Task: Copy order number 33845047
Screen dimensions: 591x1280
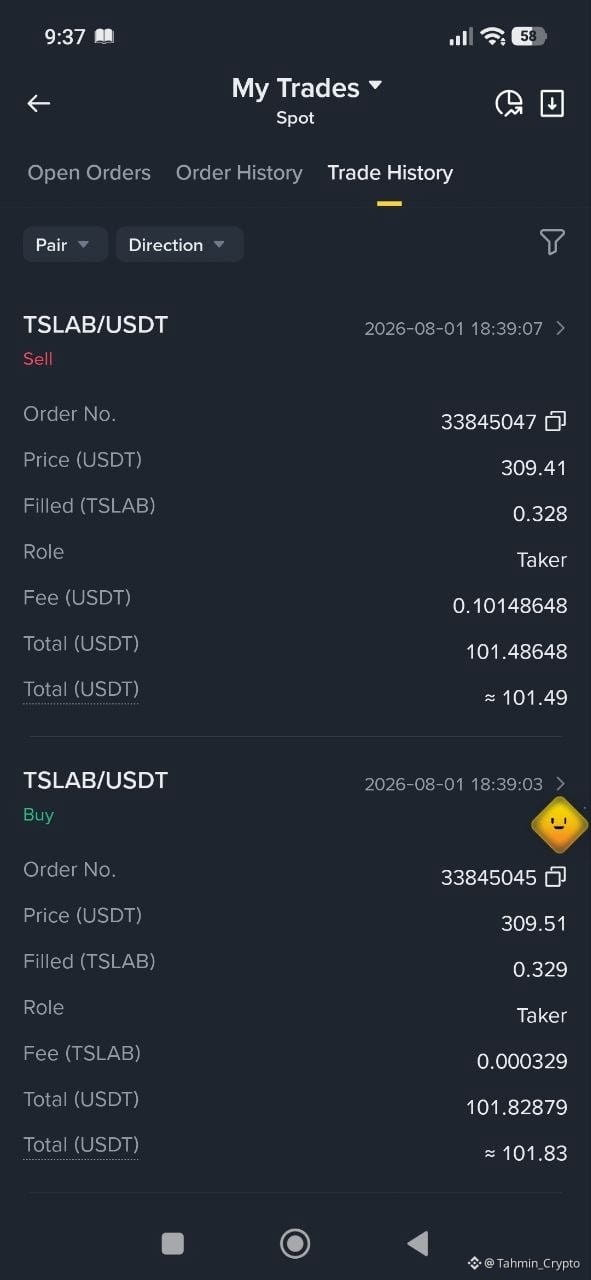Action: 556,421
